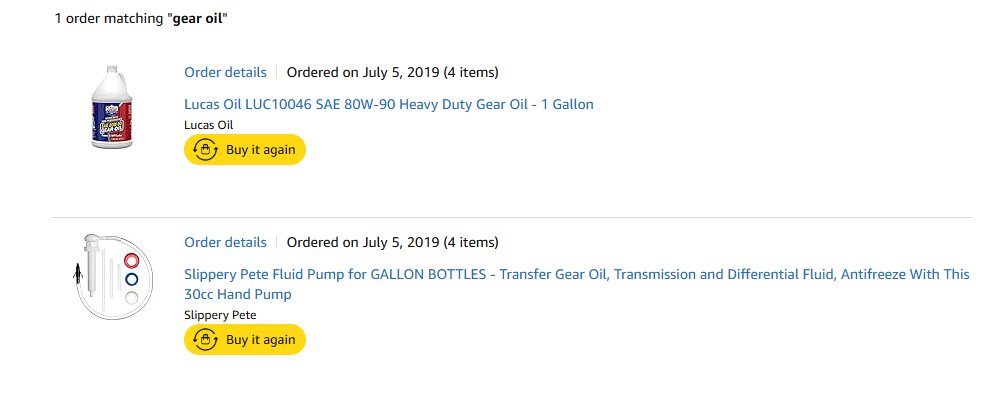Click the Slippery Pete brand name label
This screenshot has width=995, height=395.
(220, 315)
